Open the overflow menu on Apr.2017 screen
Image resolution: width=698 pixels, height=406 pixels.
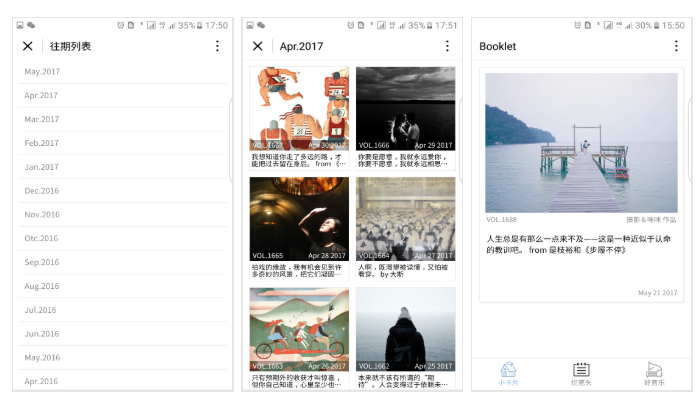click(x=447, y=46)
